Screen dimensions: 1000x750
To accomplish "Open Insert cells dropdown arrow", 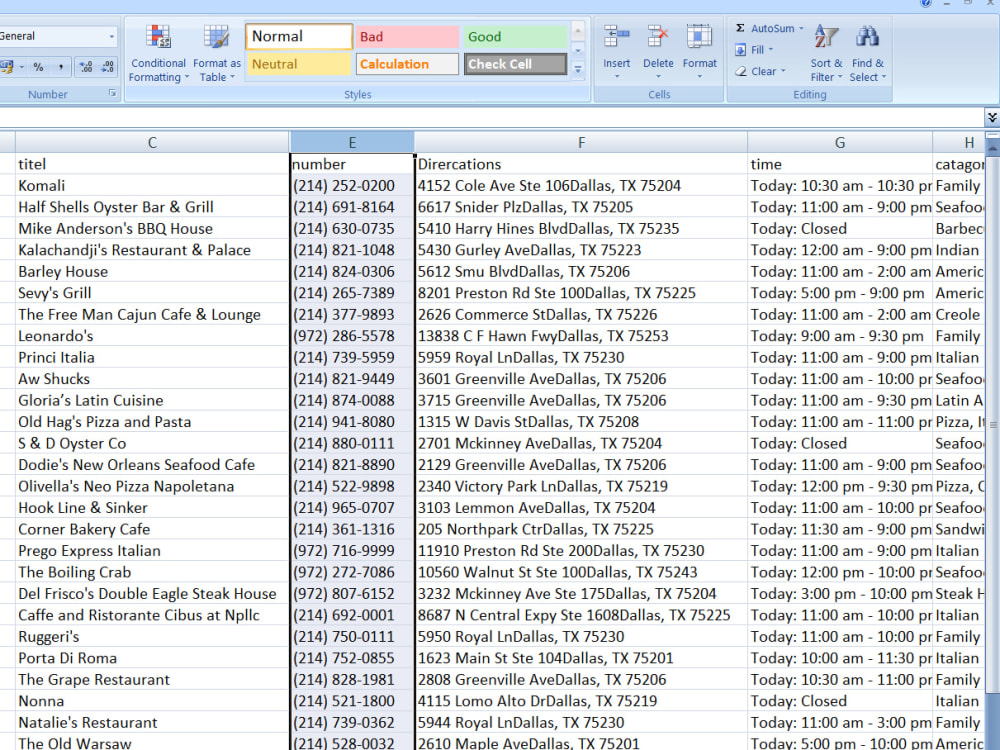I will coord(617,77).
